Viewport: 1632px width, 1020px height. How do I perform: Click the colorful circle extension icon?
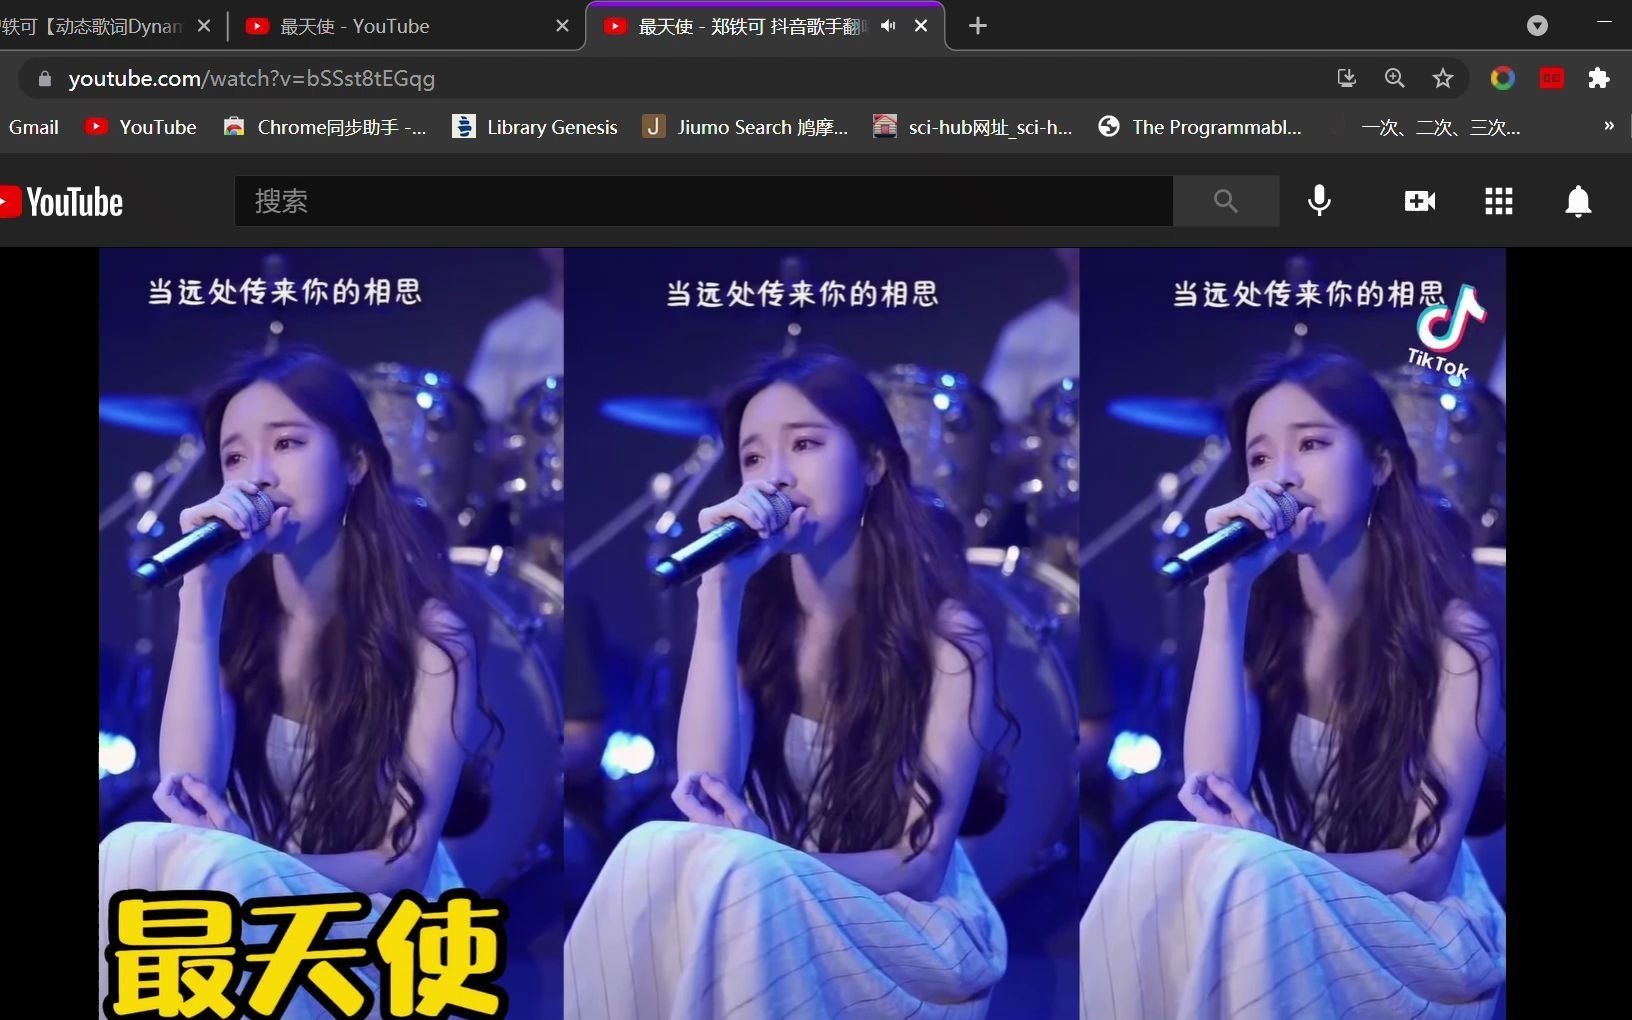coord(1503,78)
